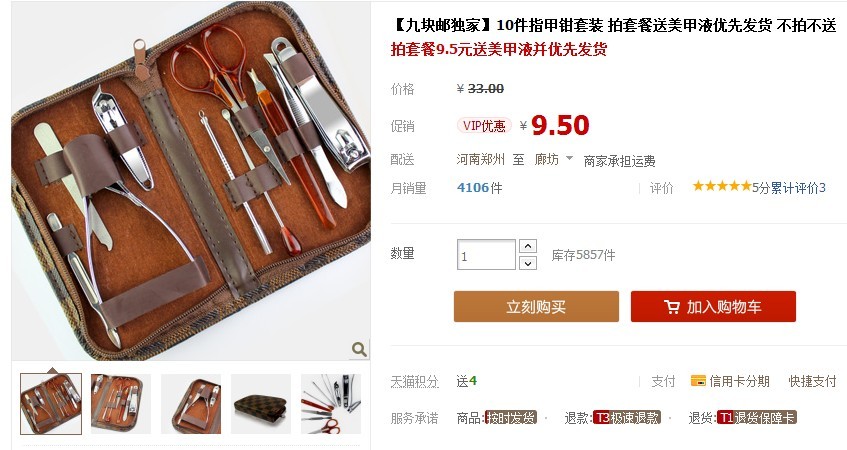This screenshot has height=450, width=847.
Task: Click the quantity input field
Action: (486, 254)
